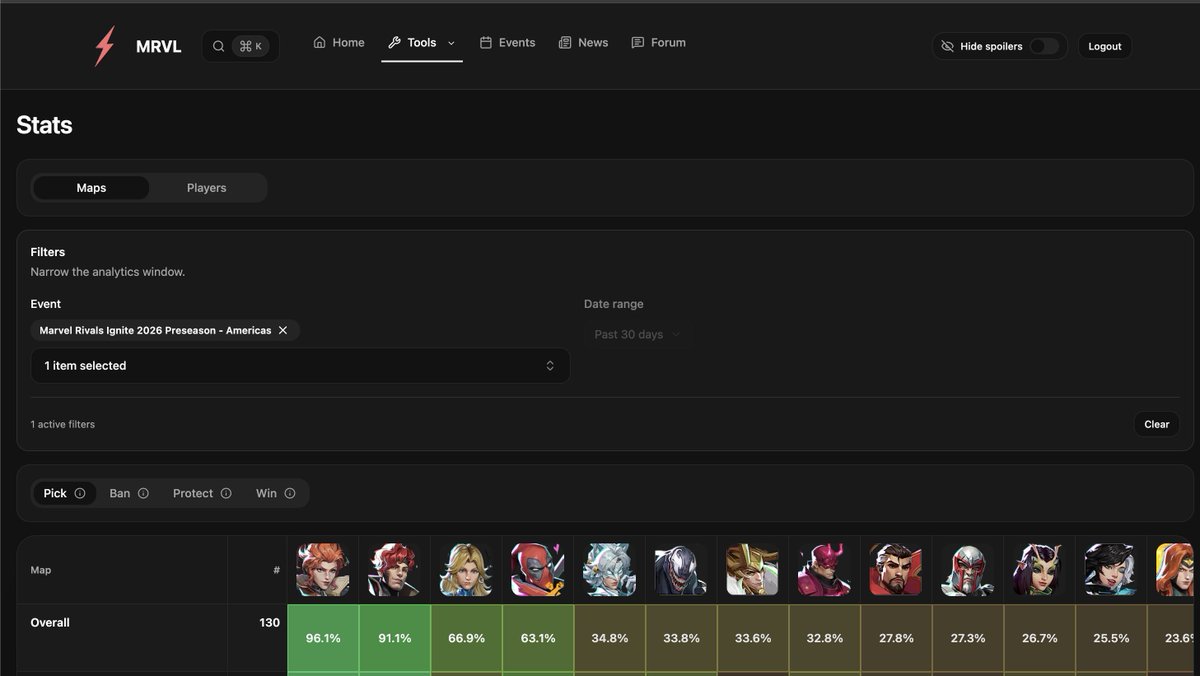Screen dimensions: 1200x676
Task: Click the '1 active filters' text
Action: [63, 424]
